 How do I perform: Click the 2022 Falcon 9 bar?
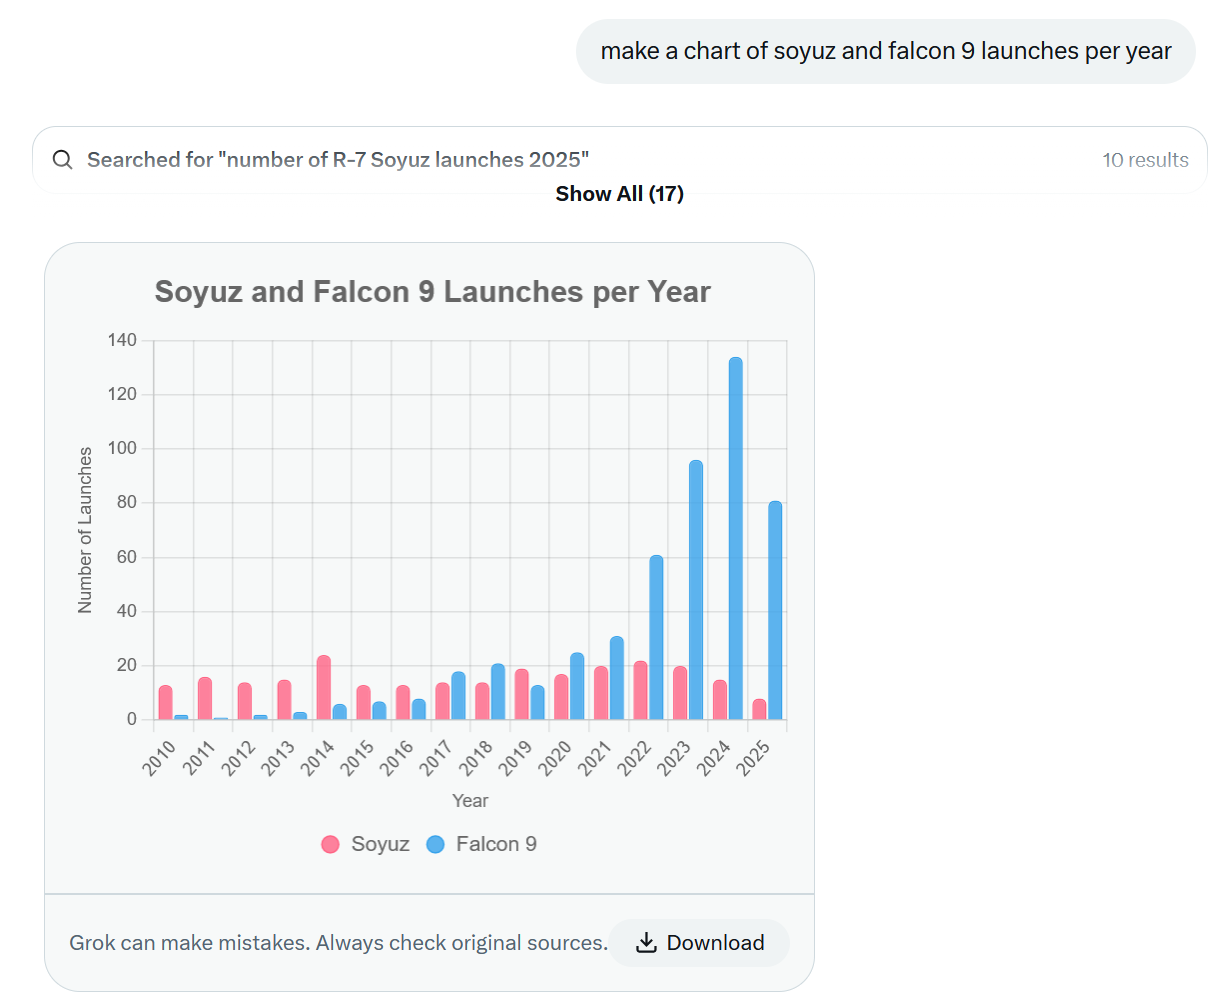click(x=656, y=637)
